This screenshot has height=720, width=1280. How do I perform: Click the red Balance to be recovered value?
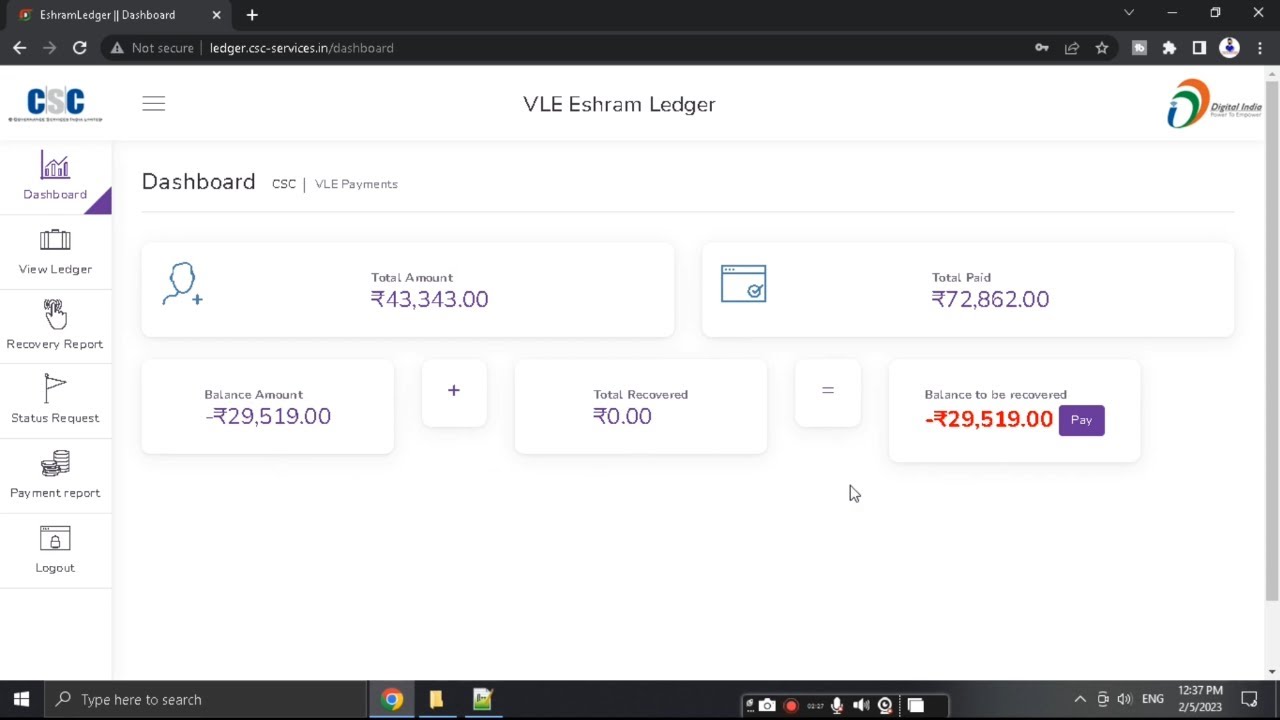(x=989, y=419)
